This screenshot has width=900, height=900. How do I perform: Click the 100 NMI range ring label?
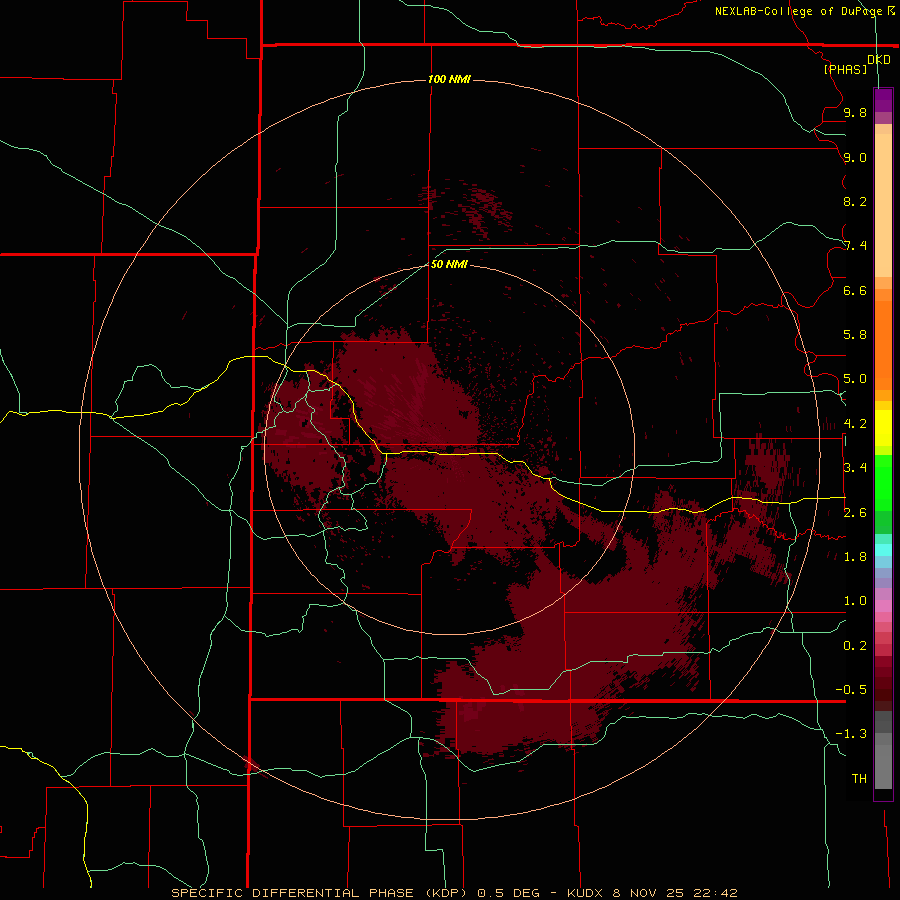pyautogui.click(x=449, y=79)
